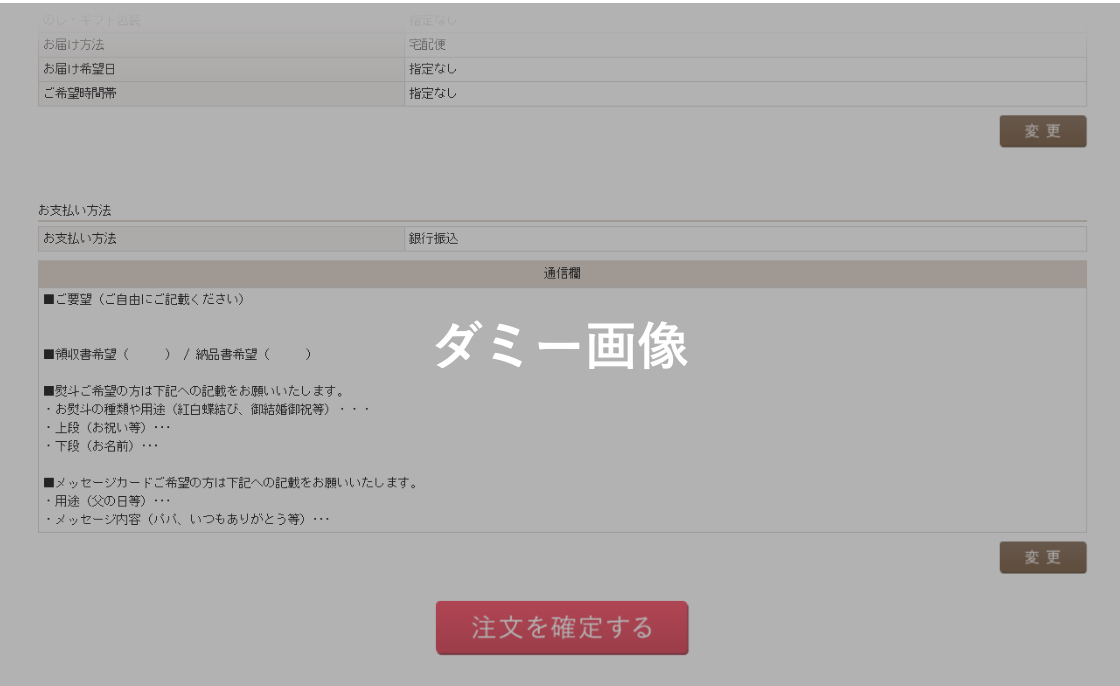Select the 銀行振込 payment value
The height and width of the screenshot is (686, 1120).
point(433,239)
